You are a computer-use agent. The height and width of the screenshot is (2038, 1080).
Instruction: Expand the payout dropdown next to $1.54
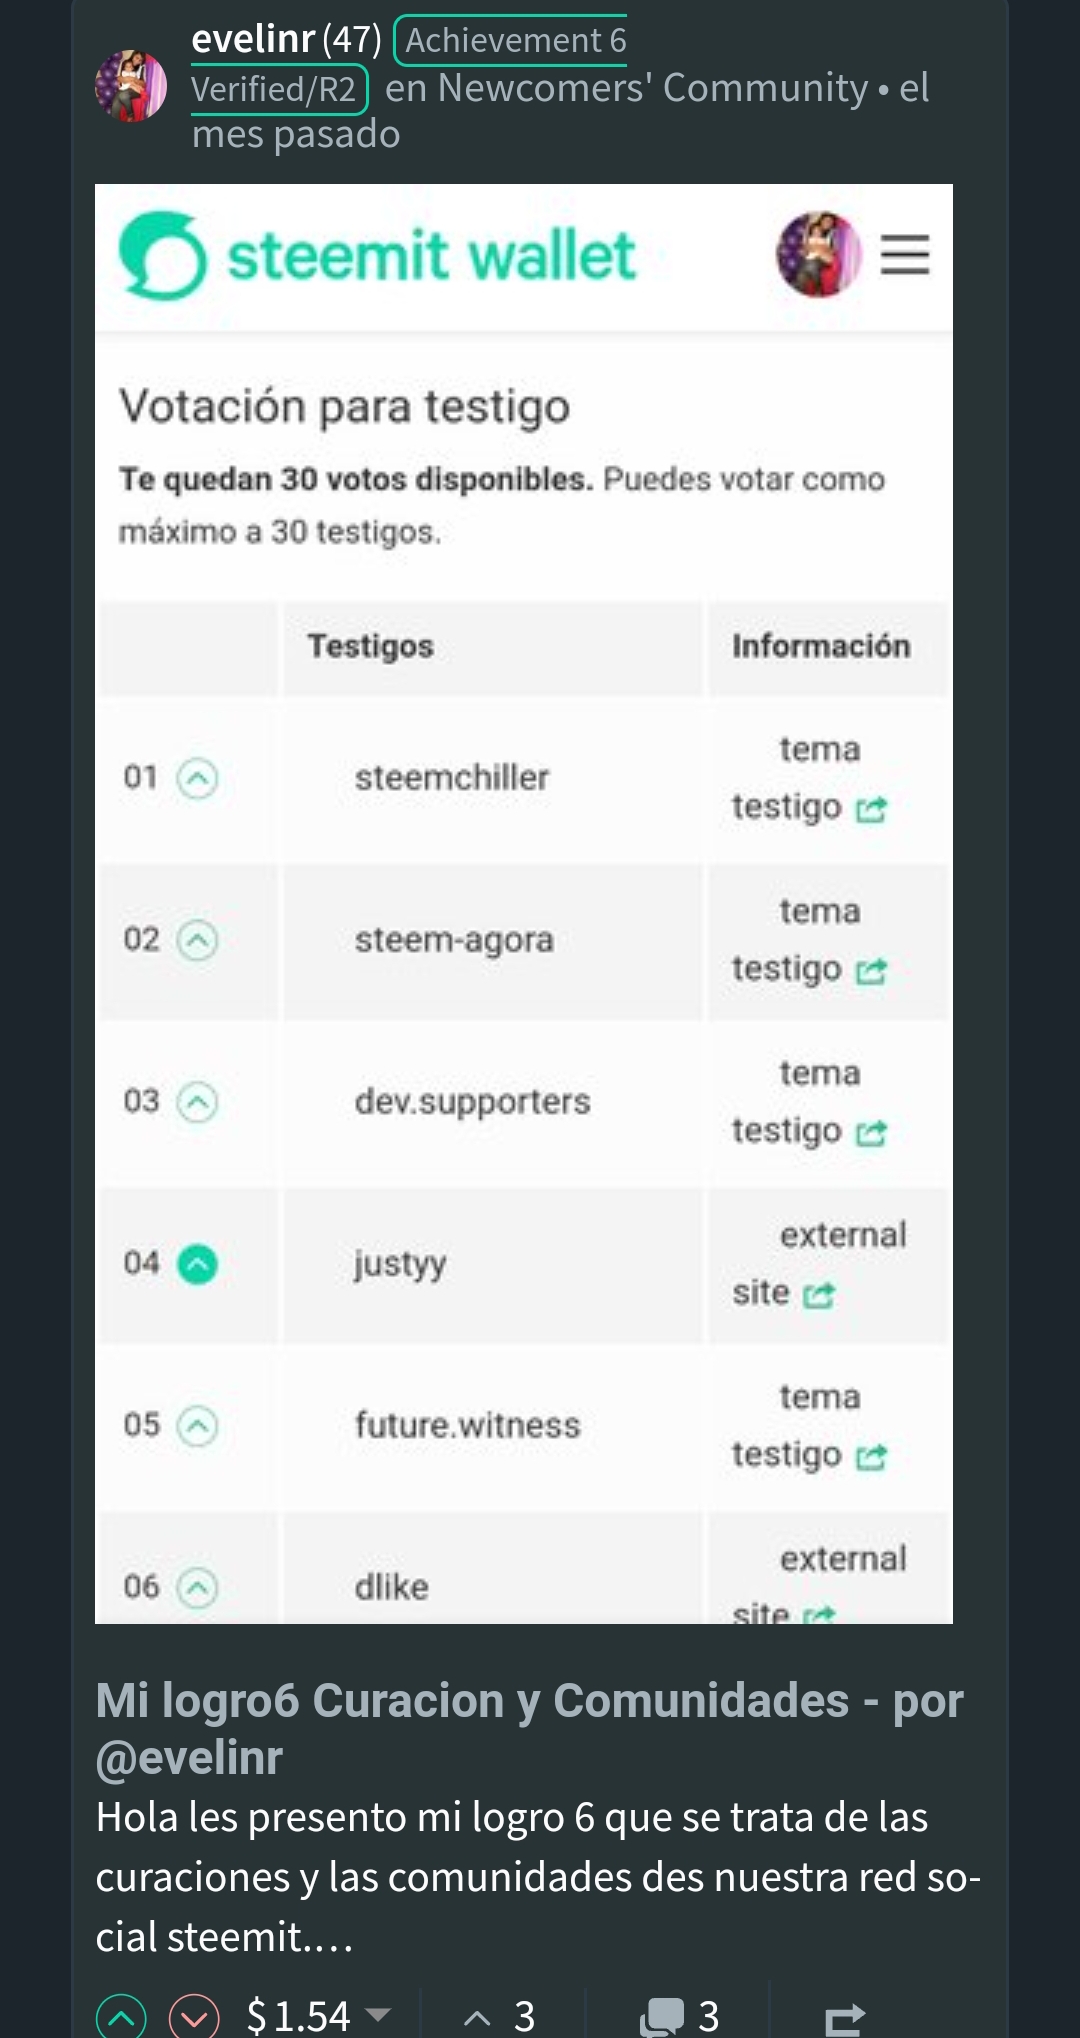(x=378, y=2014)
